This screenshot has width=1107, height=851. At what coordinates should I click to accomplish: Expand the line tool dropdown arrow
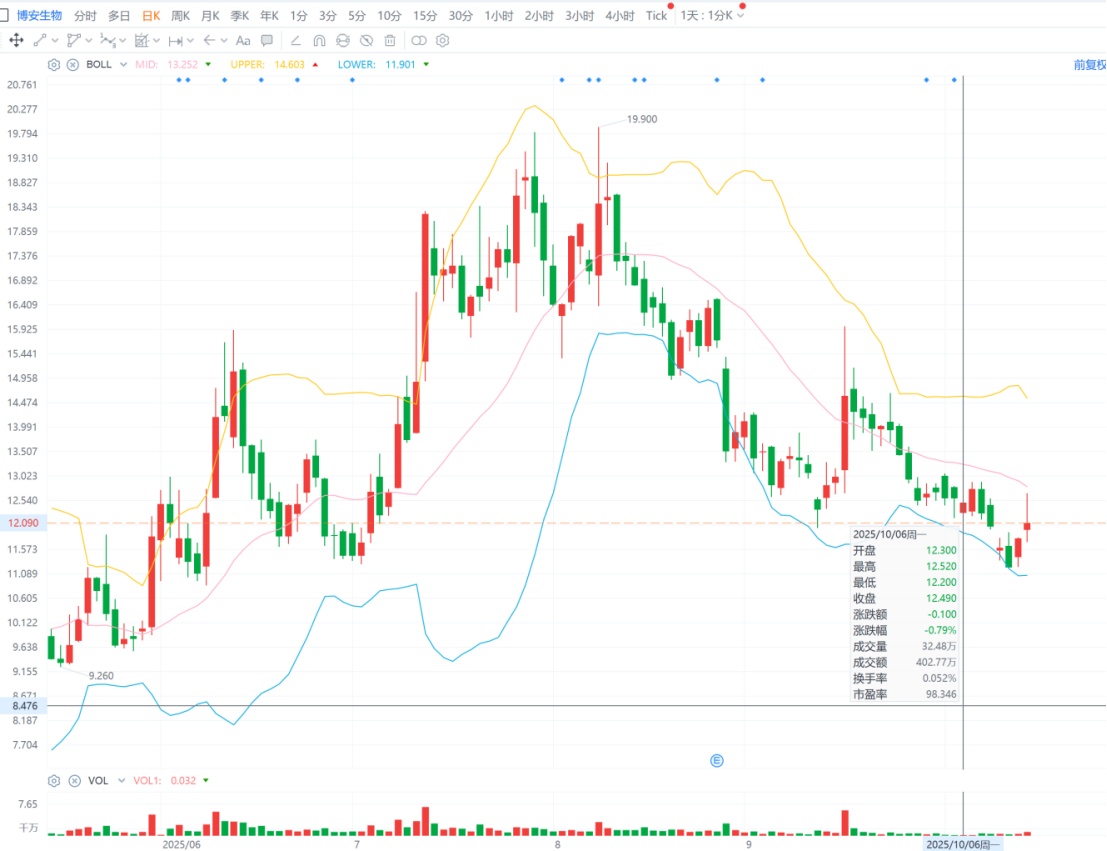pyautogui.click(x=55, y=40)
